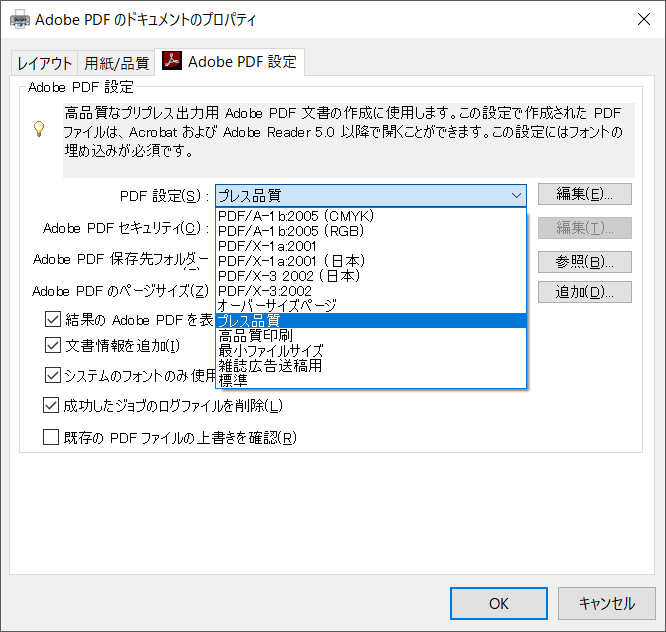Screen dimensions: 666x632
Task: Click the PDF settings description text
Action: [343, 132]
